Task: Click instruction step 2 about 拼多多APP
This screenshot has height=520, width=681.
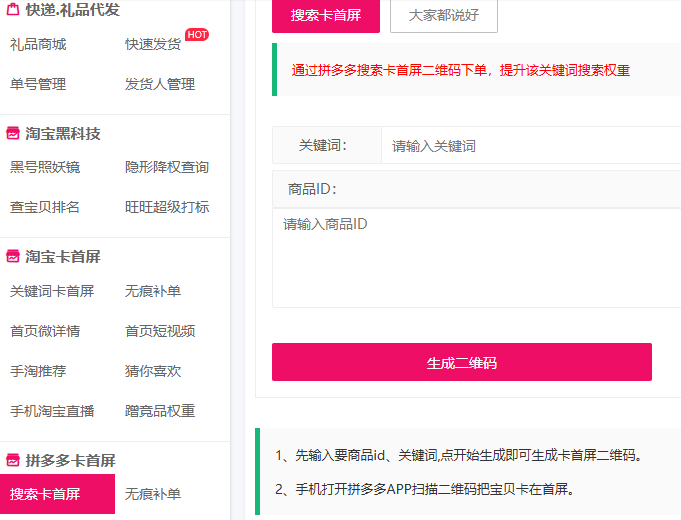Action: click(x=426, y=489)
